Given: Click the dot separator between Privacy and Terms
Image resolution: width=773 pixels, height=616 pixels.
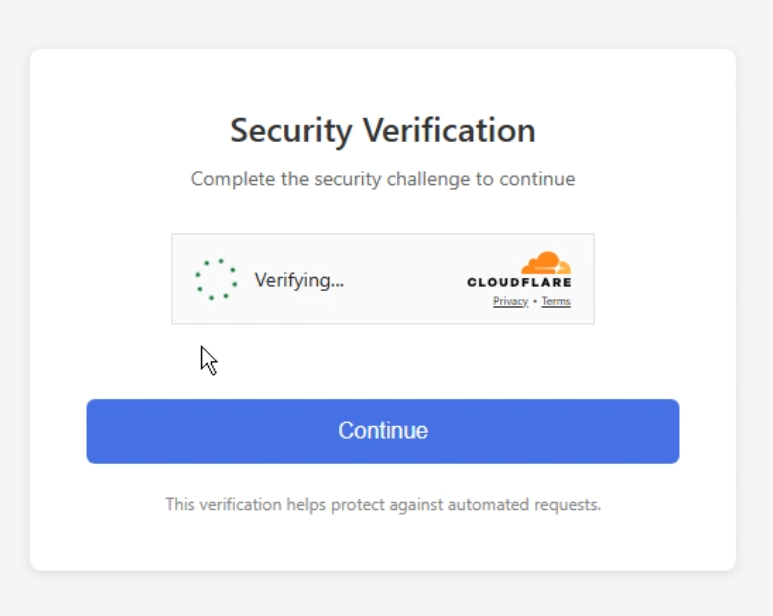Looking at the screenshot, I should pos(535,302).
